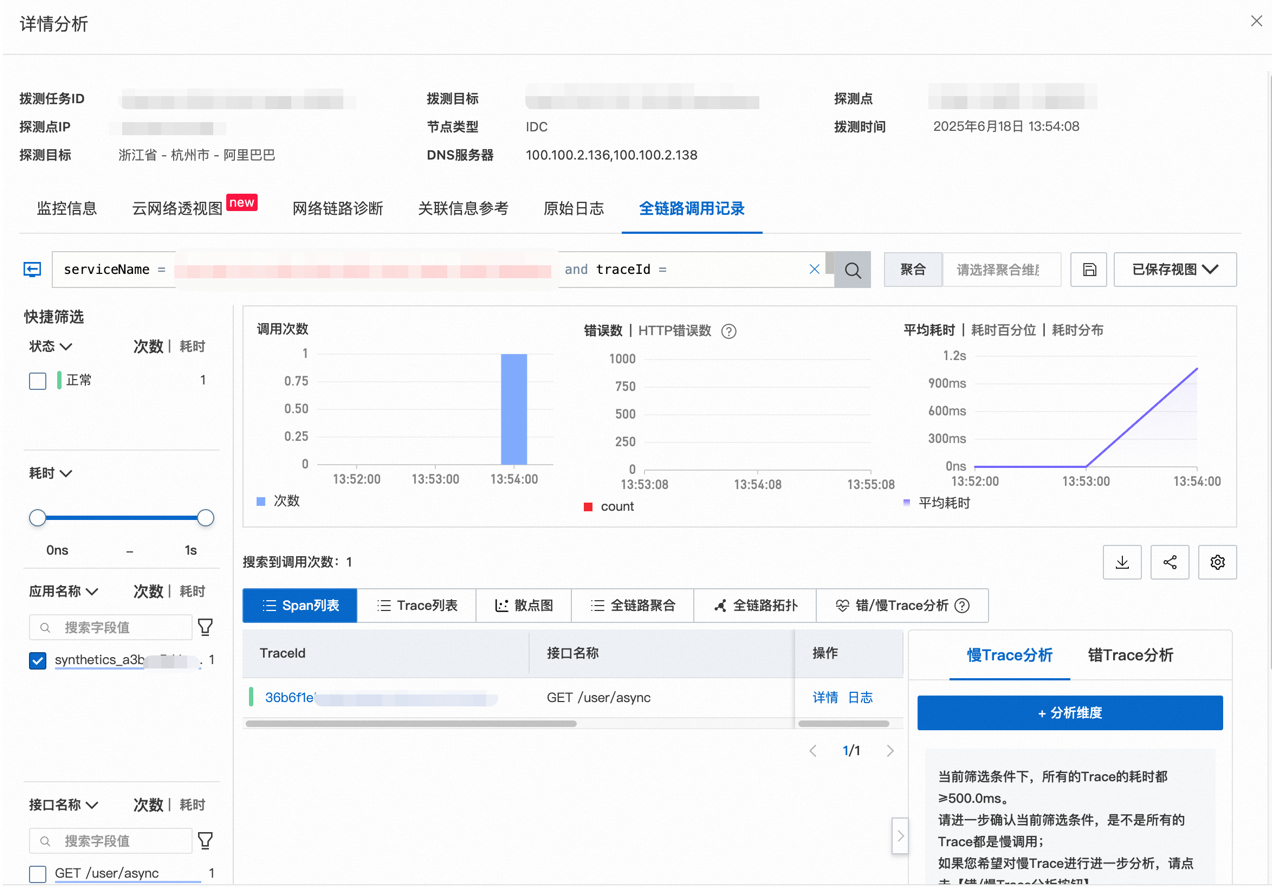
Task: Sort 状态 filter by 耗时
Action: (192, 346)
